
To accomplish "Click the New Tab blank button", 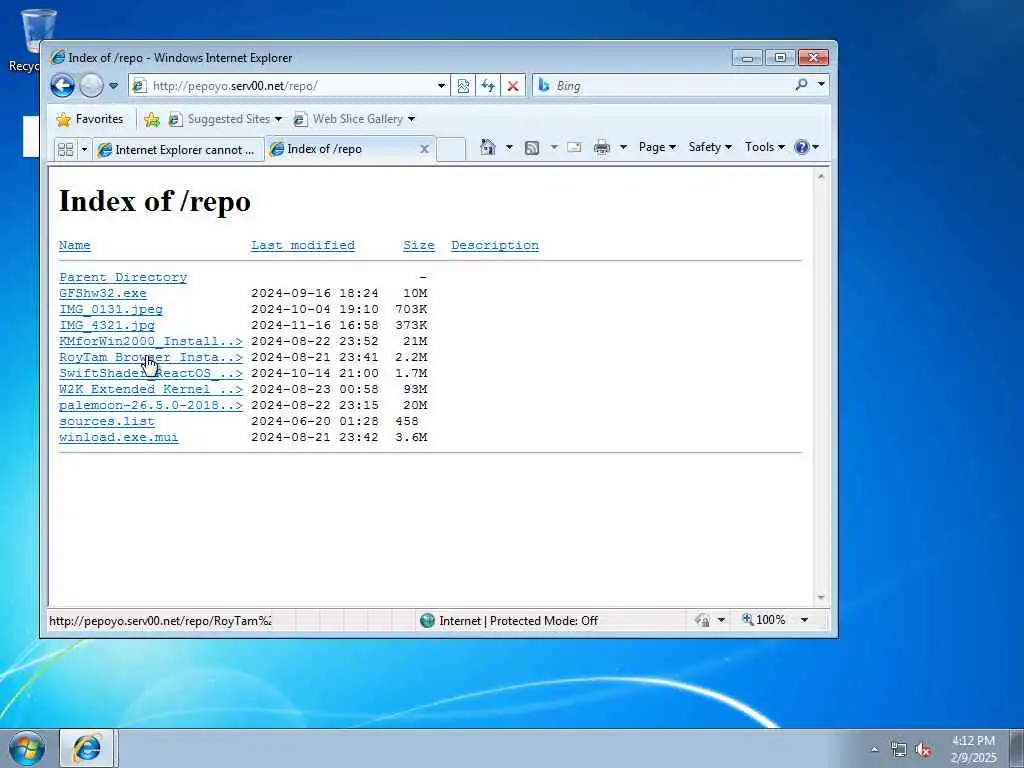I will [x=451, y=149].
